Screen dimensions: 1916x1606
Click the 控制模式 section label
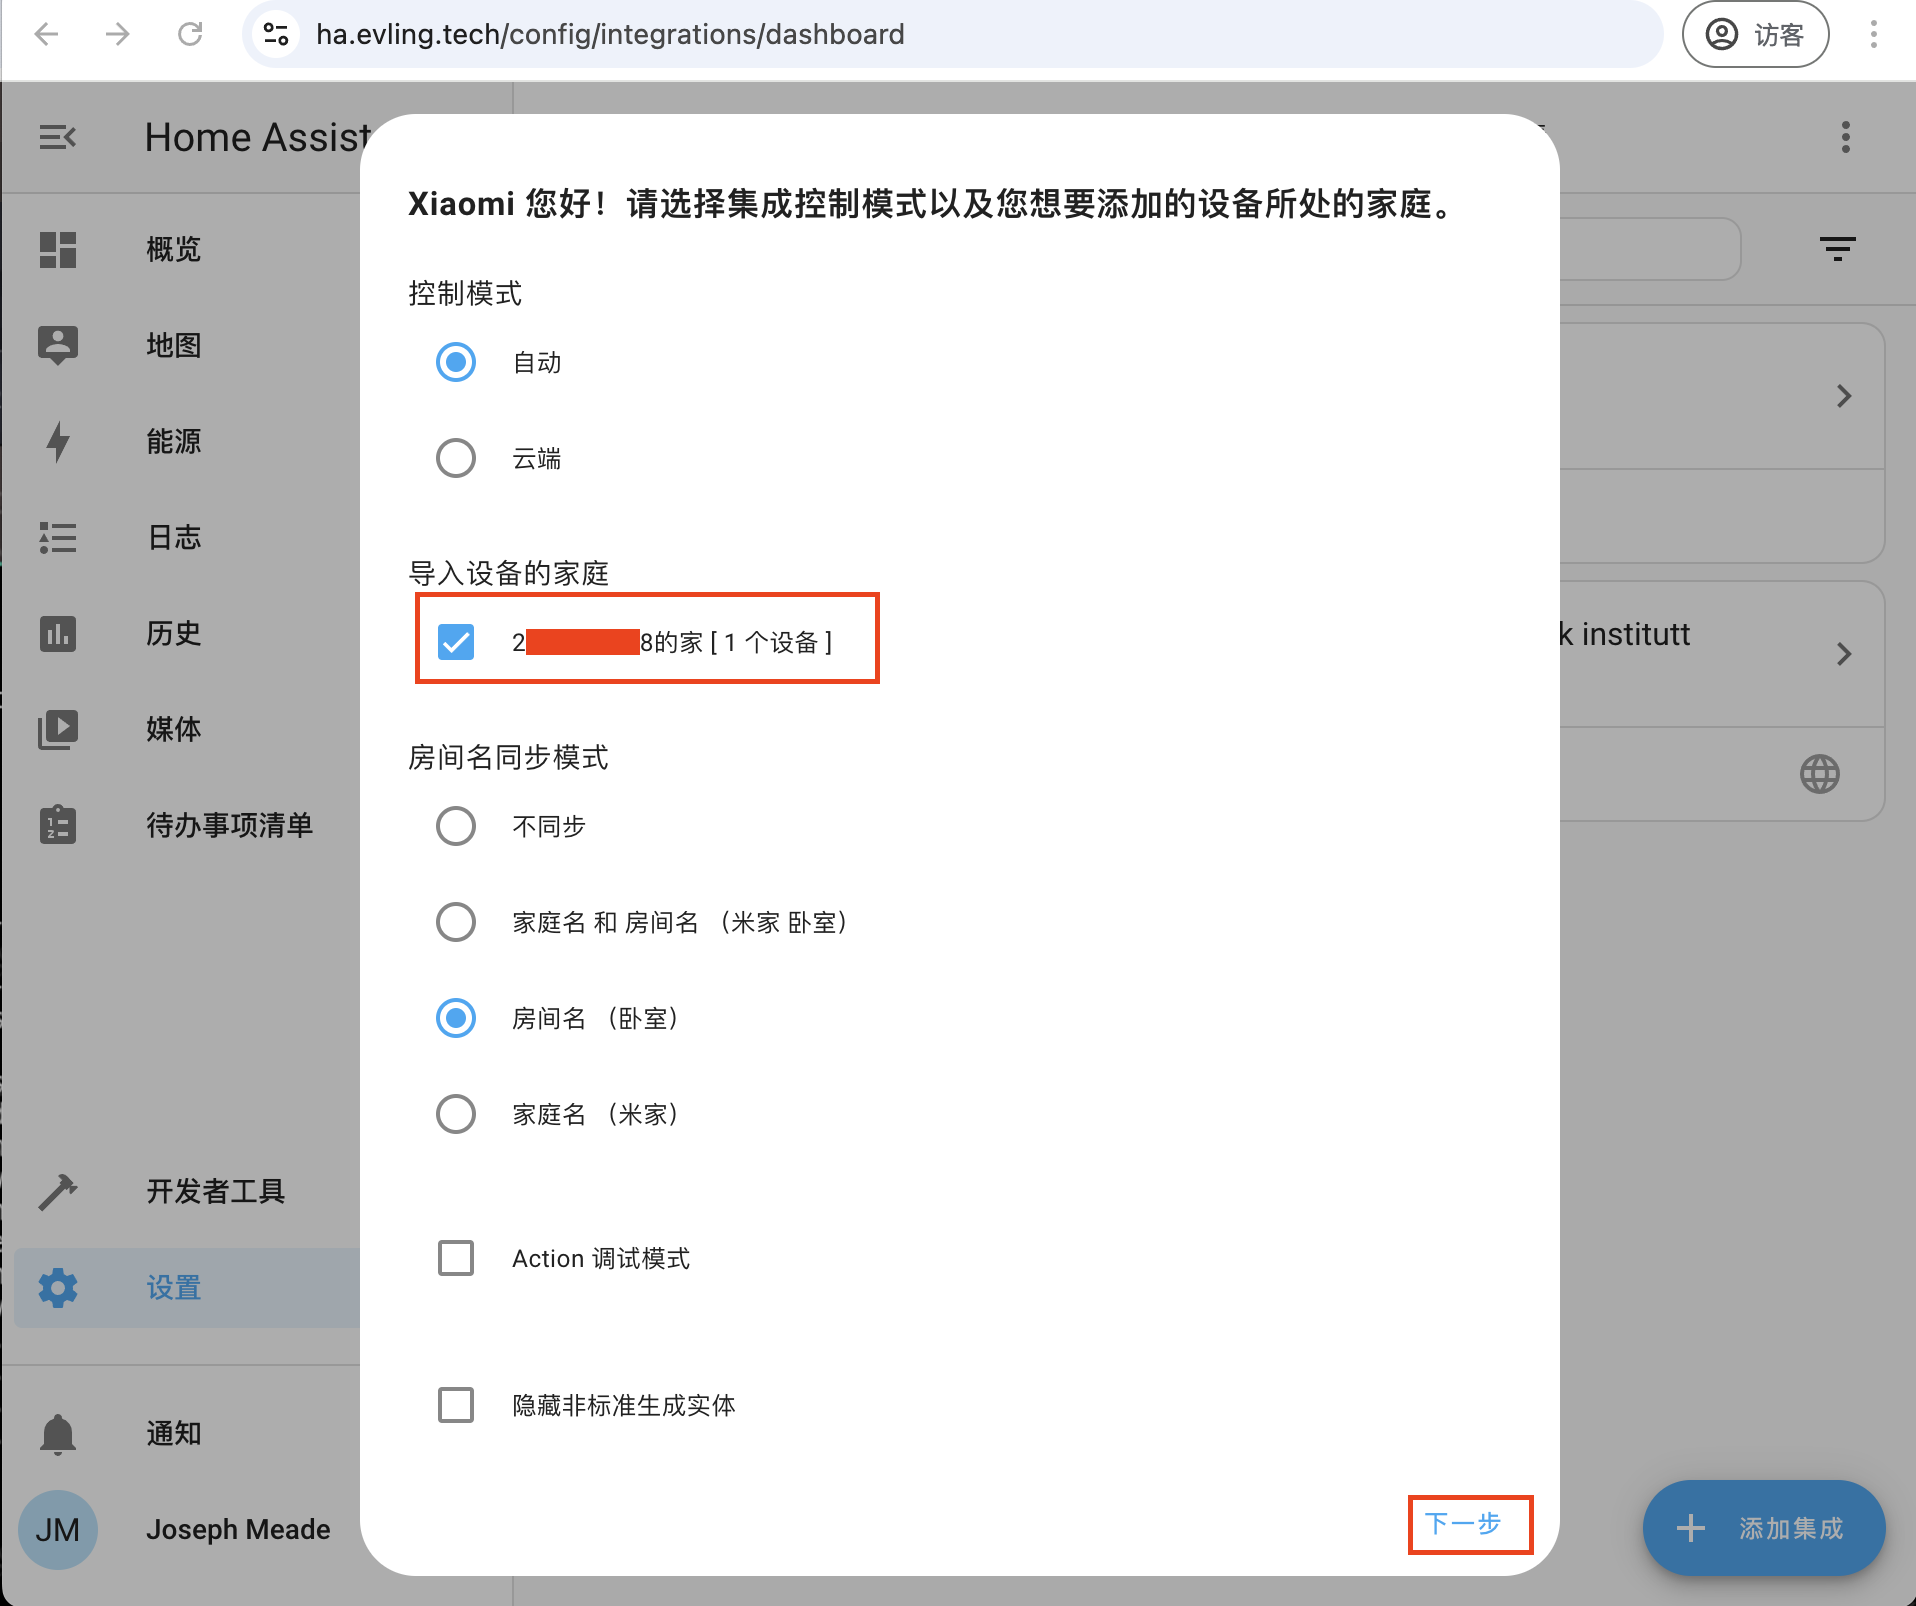[x=465, y=294]
